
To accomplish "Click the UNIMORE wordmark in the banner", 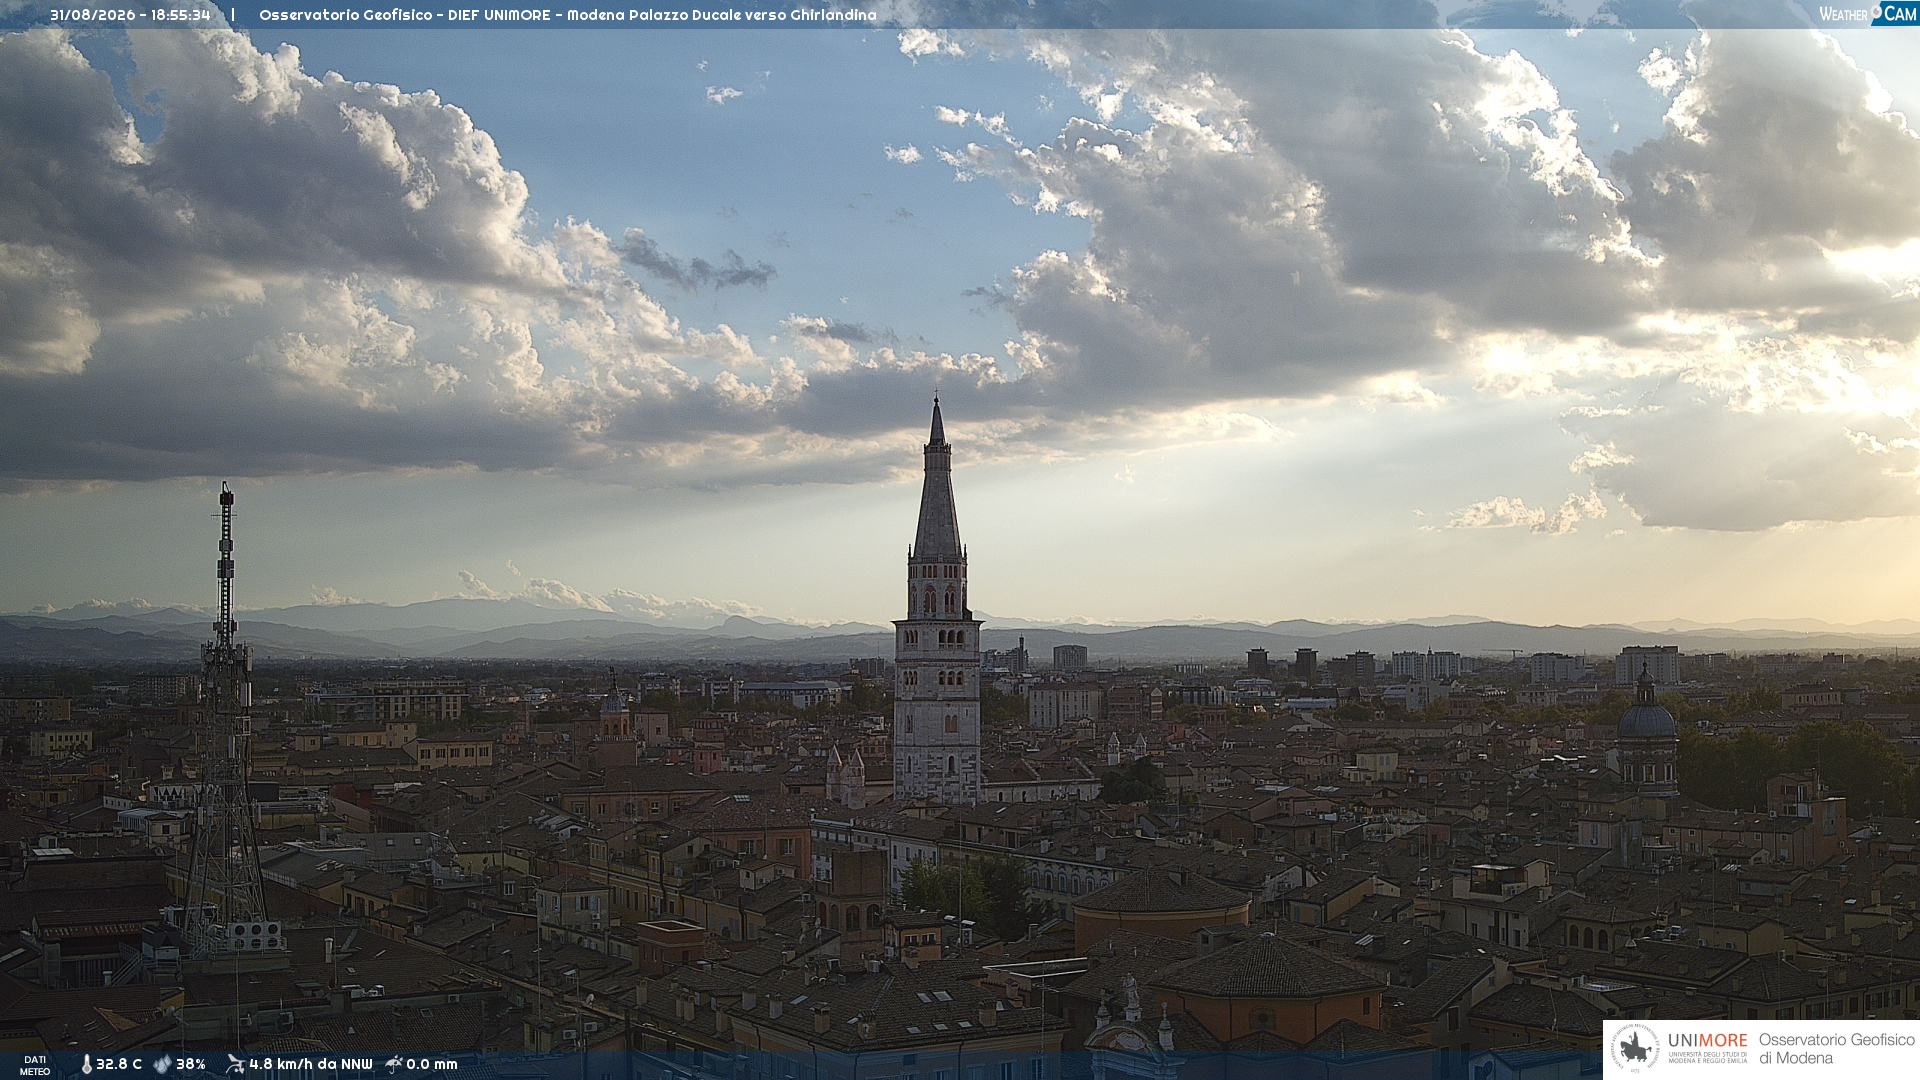I will tap(1707, 1040).
